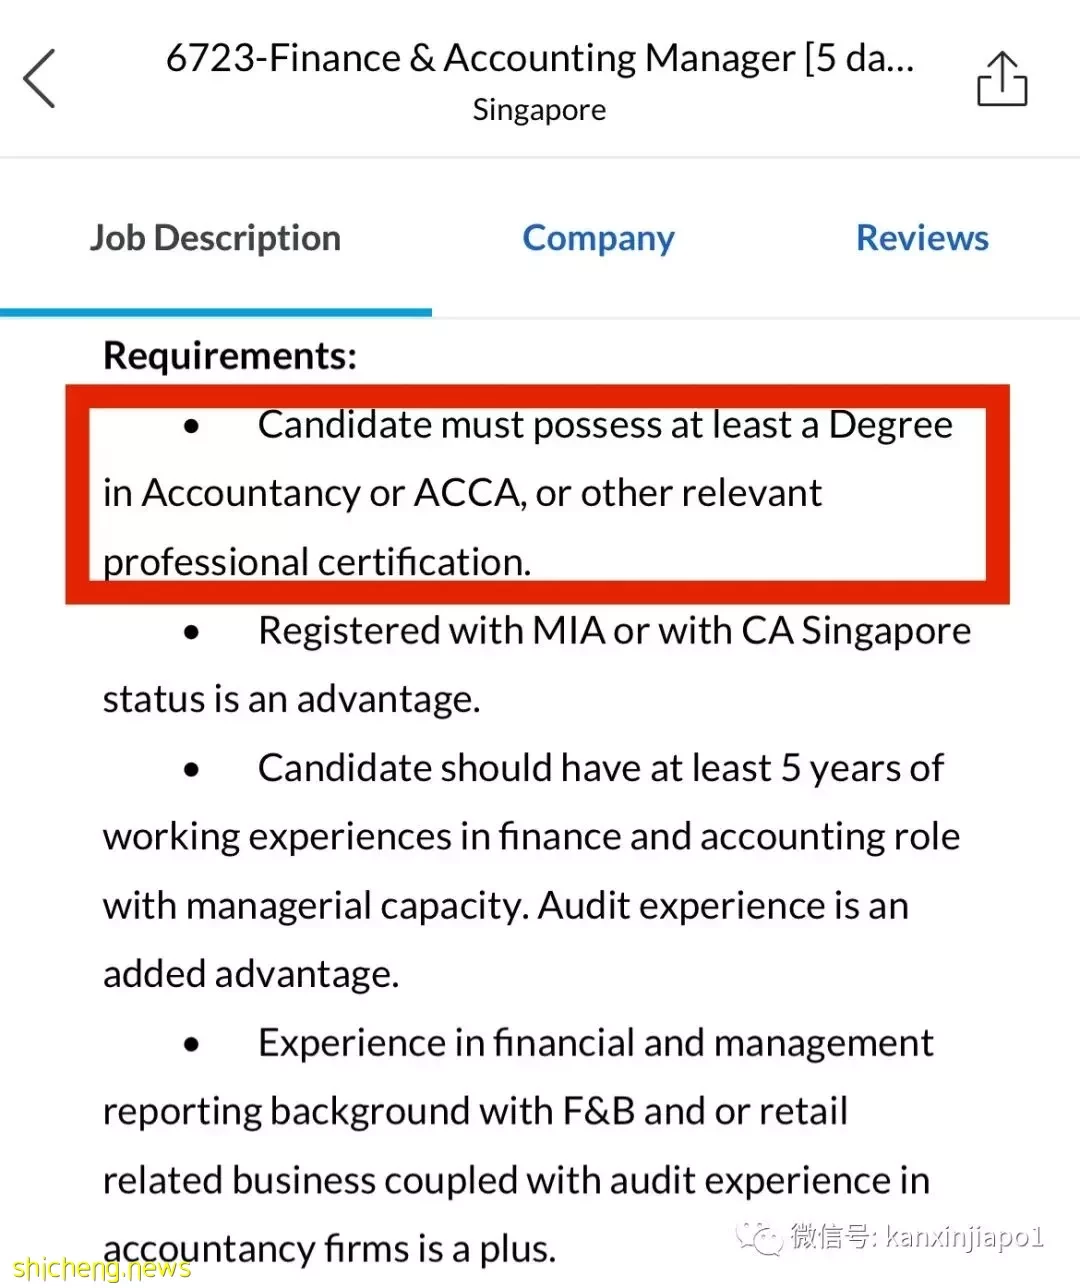This screenshot has width=1080, height=1288.
Task: Tap the truncated job title header
Action: click(x=540, y=58)
